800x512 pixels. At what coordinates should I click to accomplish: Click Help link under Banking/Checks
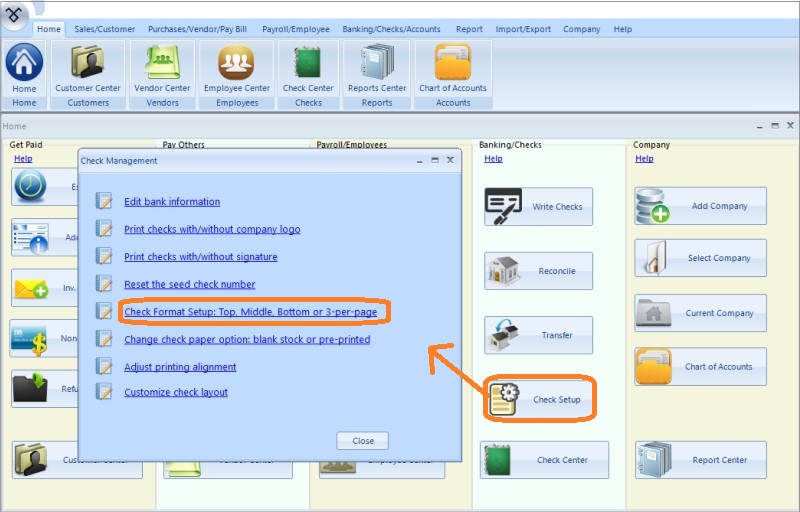click(493, 159)
